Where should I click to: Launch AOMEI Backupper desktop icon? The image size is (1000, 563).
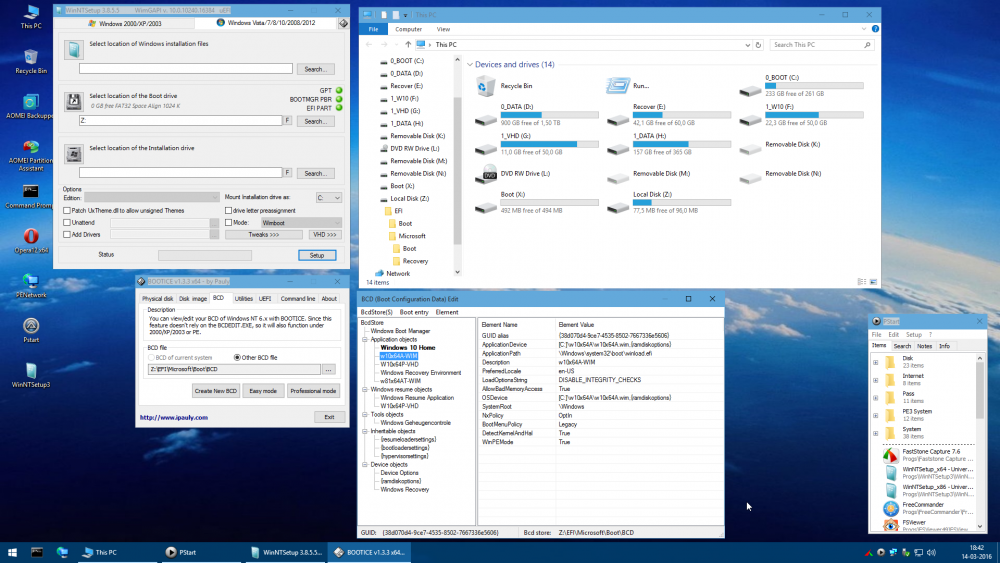[x=31, y=106]
